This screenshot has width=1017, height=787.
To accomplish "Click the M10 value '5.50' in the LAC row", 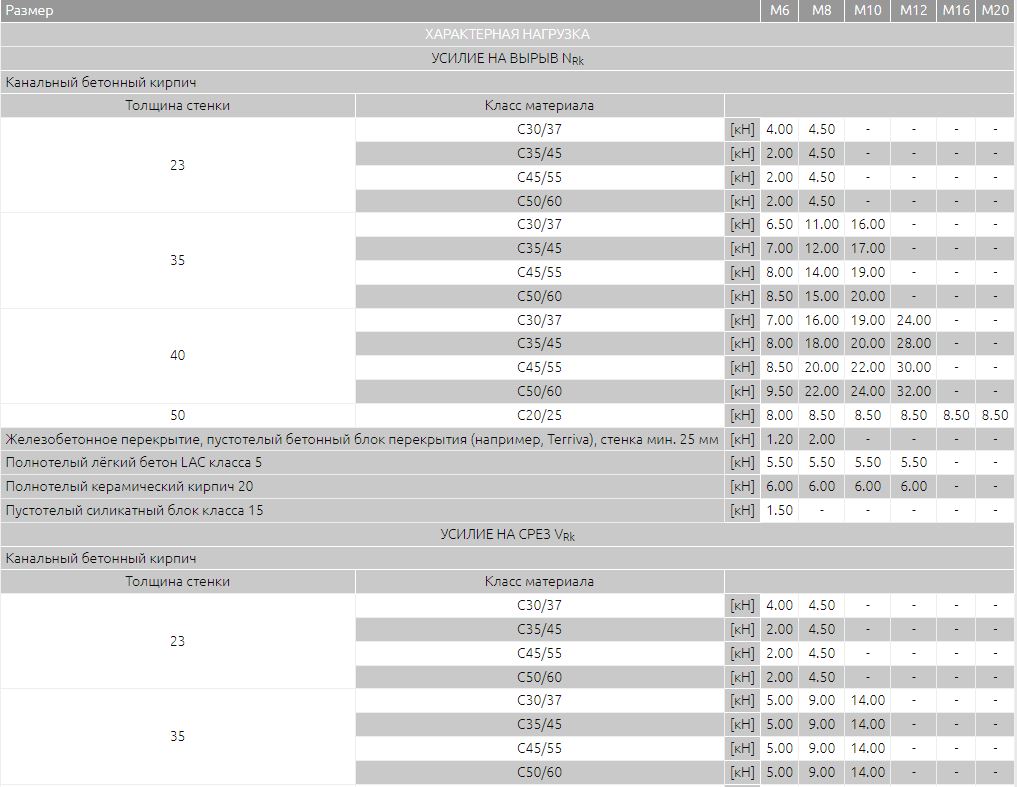I will click(867, 463).
